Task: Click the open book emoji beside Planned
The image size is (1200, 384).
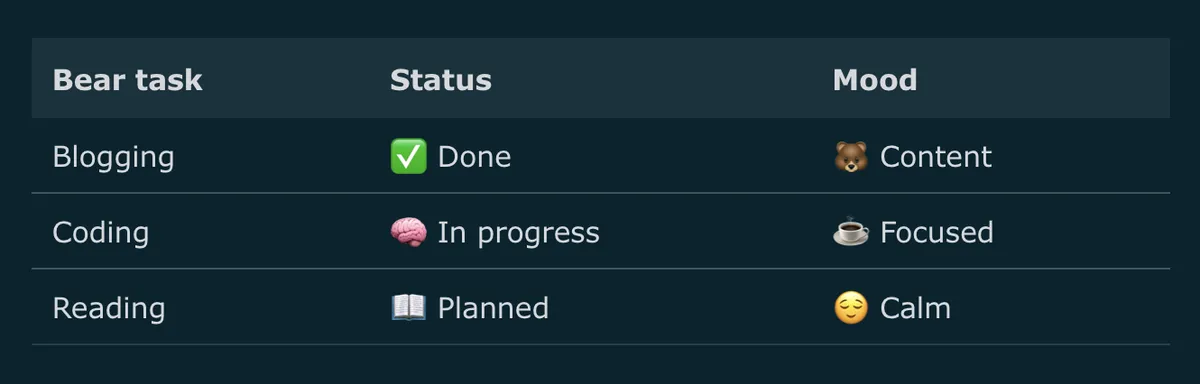Action: (x=408, y=308)
